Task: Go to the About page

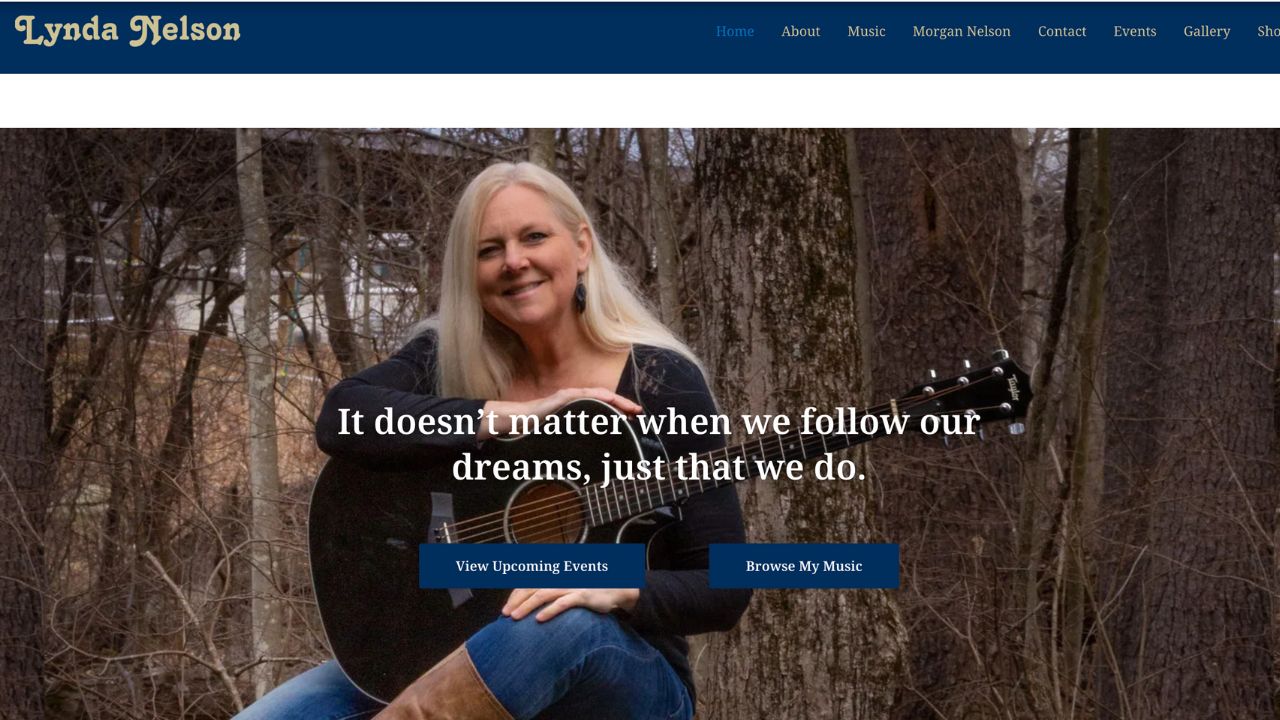Action: [x=800, y=31]
